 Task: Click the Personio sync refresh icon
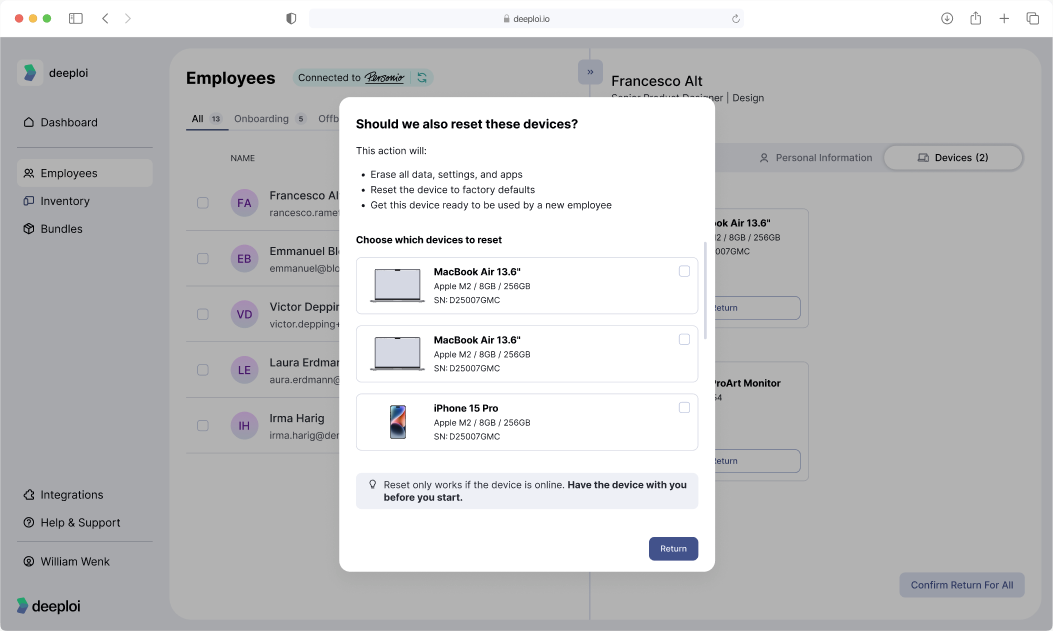422,77
